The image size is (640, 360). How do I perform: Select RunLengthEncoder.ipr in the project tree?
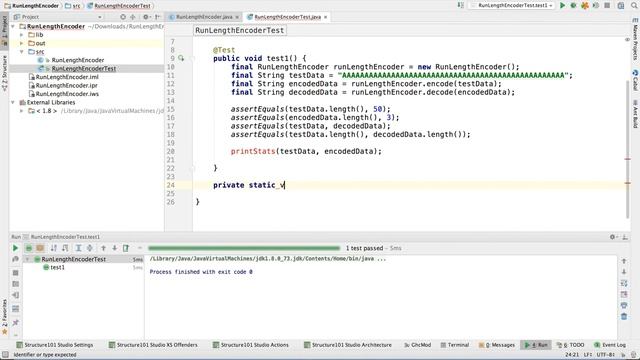(63, 85)
